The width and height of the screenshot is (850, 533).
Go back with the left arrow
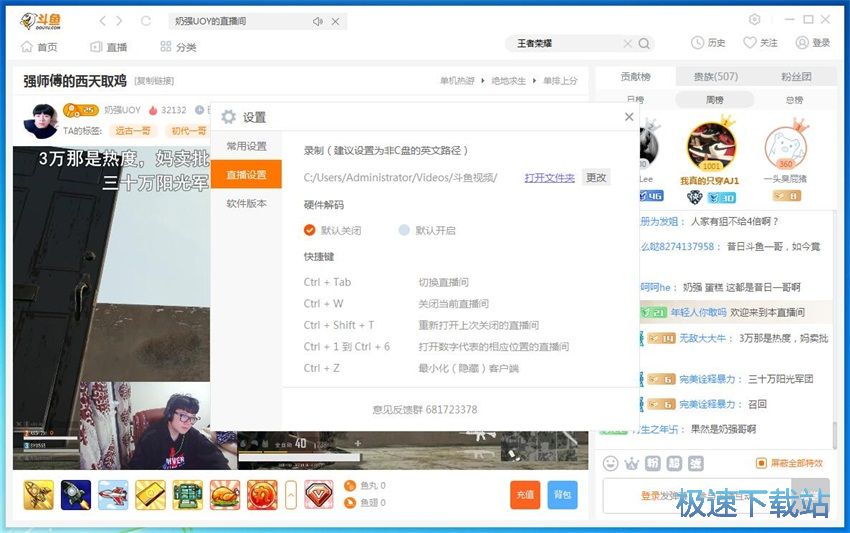(x=102, y=21)
